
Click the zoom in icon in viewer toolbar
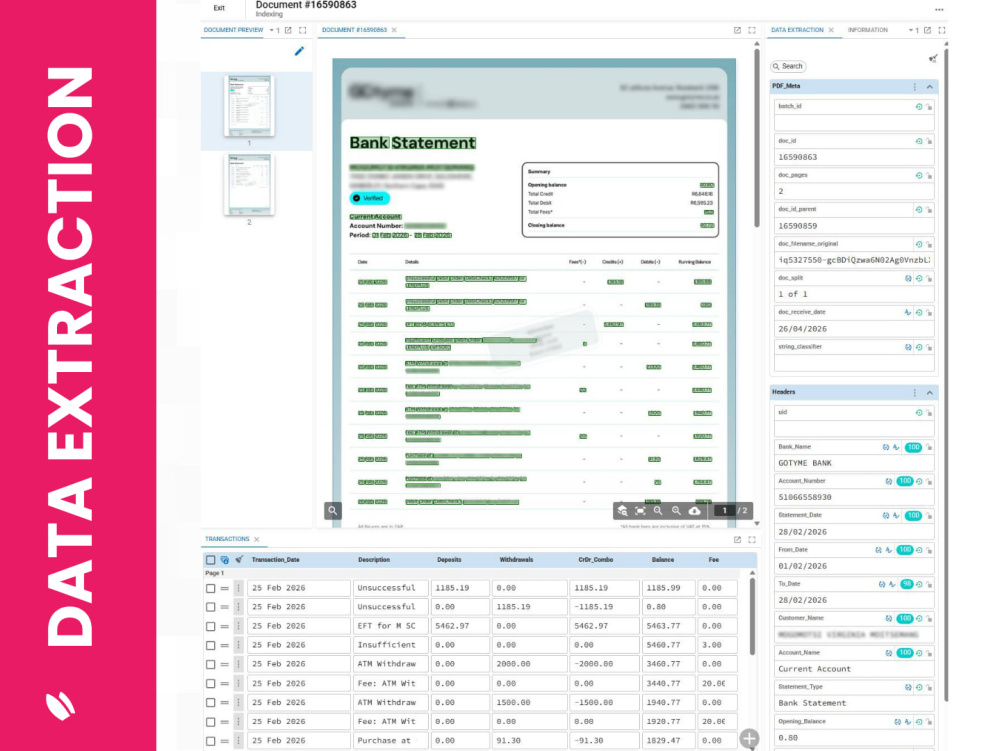tap(676, 511)
